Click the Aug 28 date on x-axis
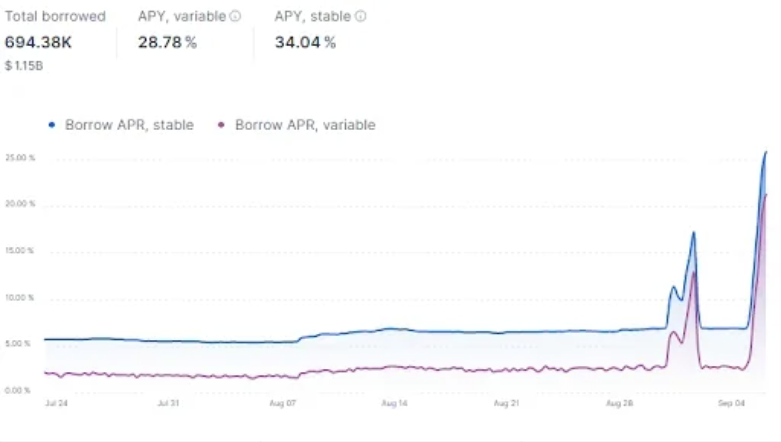781x442 pixels. [619, 403]
